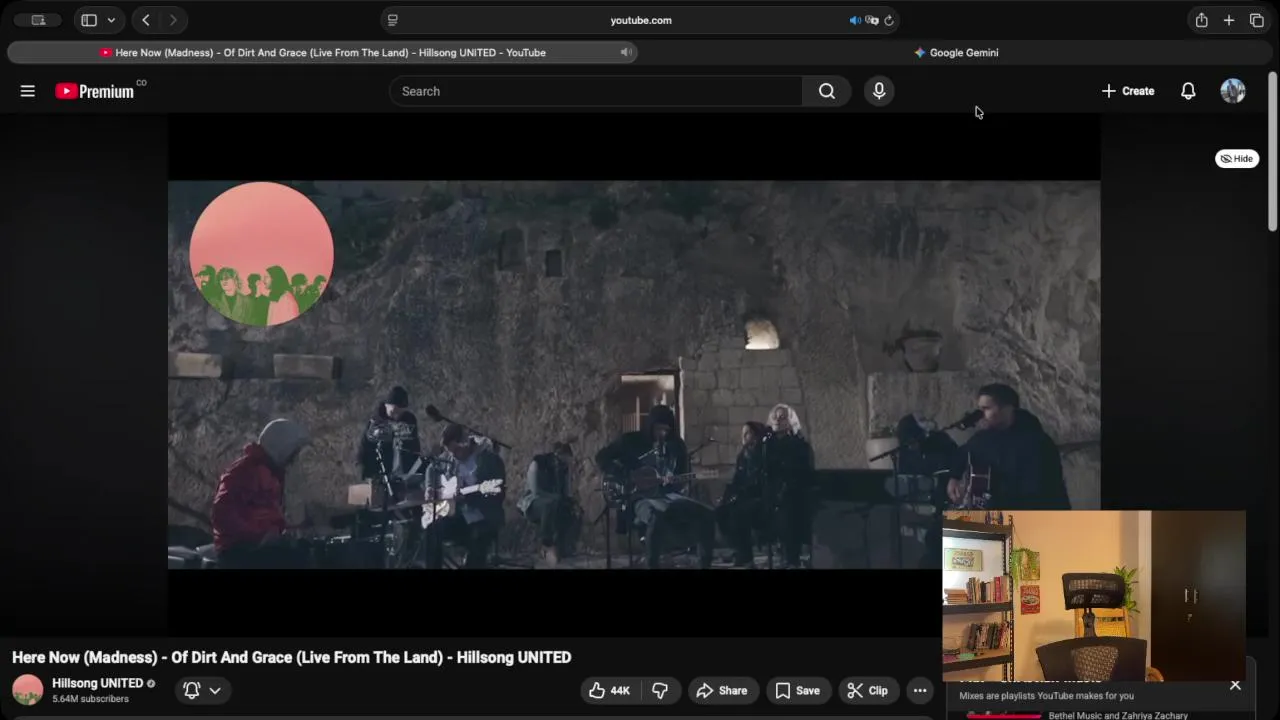Open the notifications bell
Image resolution: width=1280 pixels, height=720 pixels.
pyautogui.click(x=1188, y=91)
